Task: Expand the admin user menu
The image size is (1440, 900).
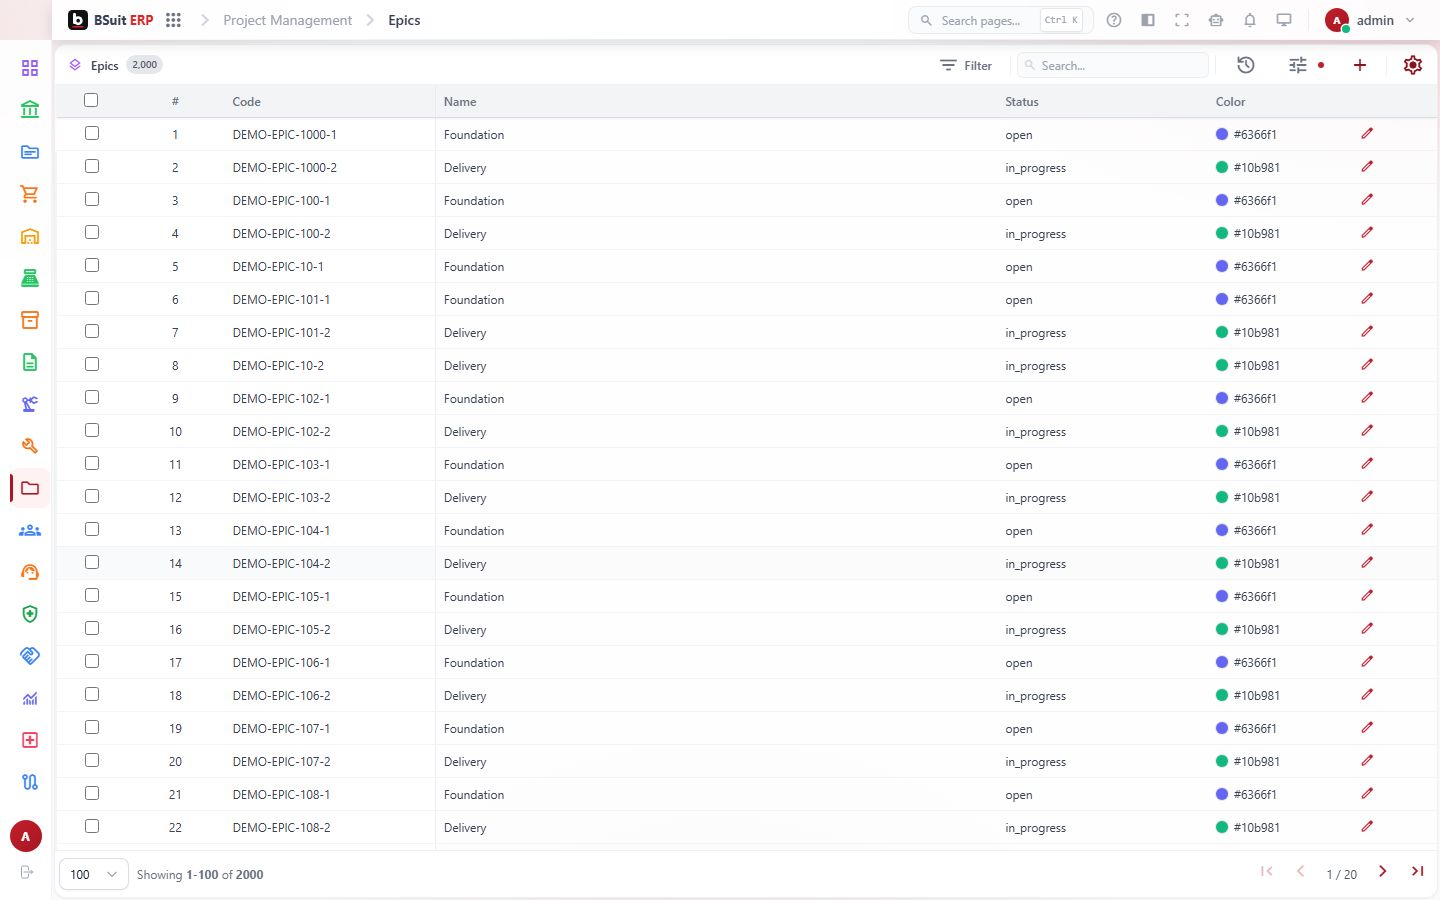Action: click(x=1370, y=20)
